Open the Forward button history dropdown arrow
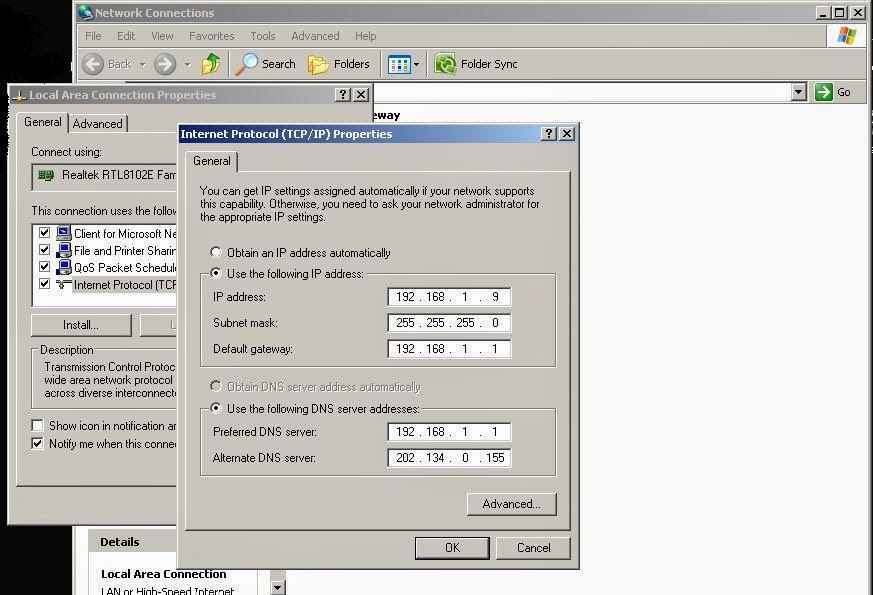The image size is (873, 595). point(187,65)
